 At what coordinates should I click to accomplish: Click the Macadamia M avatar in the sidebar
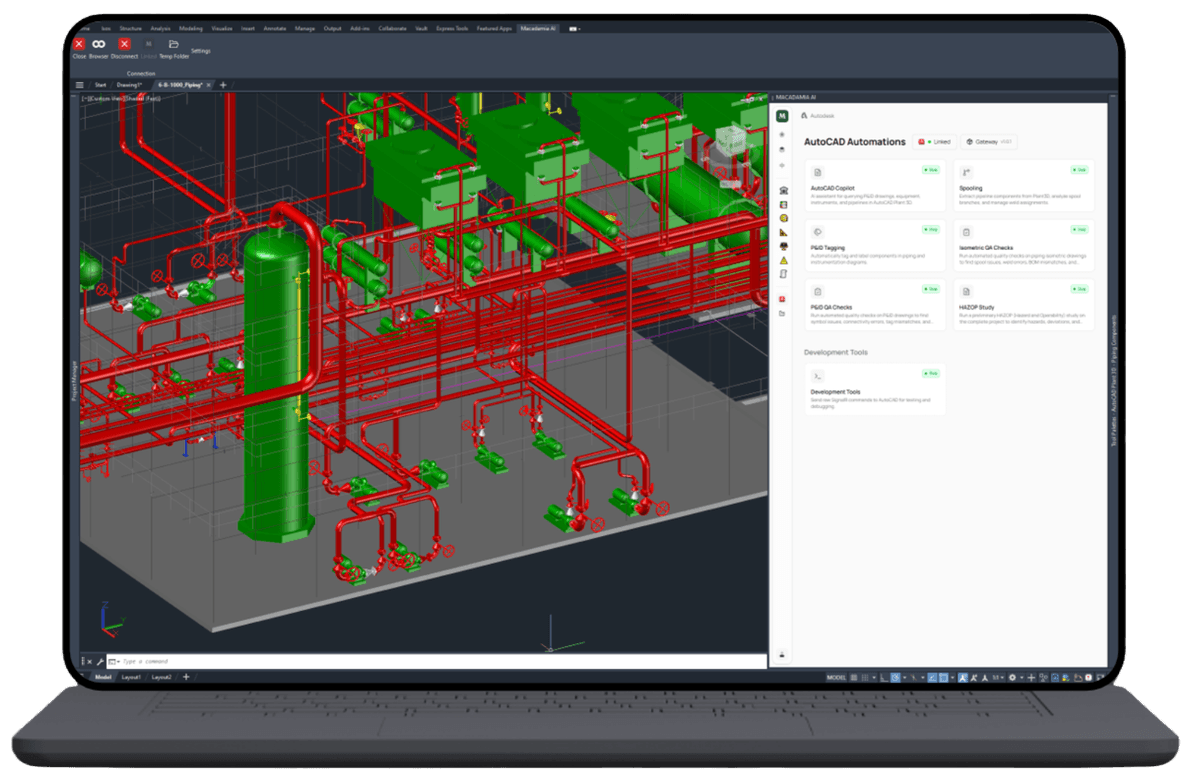coord(781,116)
